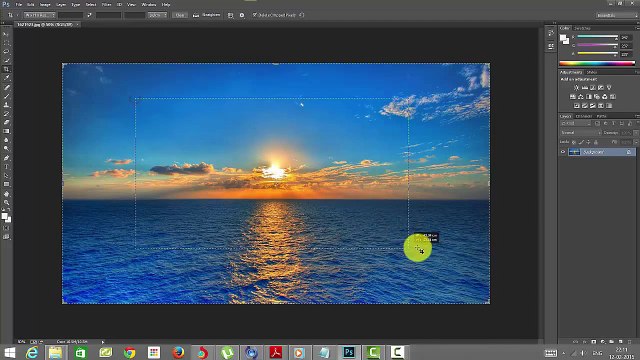The image size is (640, 360).
Task: Reset crop box icon in options bar
Action: pyautogui.click(x=302, y=15)
